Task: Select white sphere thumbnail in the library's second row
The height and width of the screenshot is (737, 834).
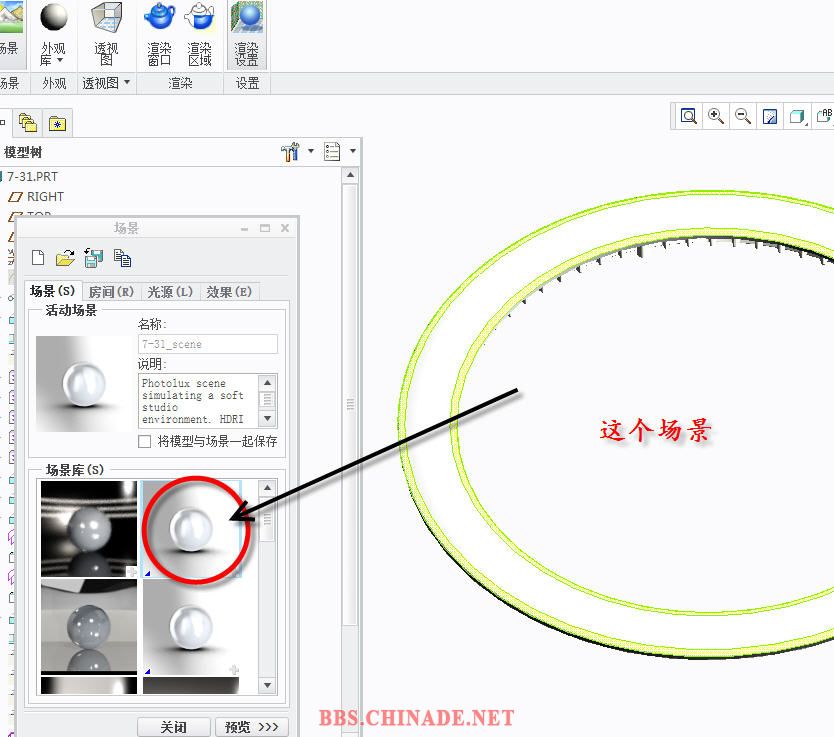Action: [x=191, y=626]
